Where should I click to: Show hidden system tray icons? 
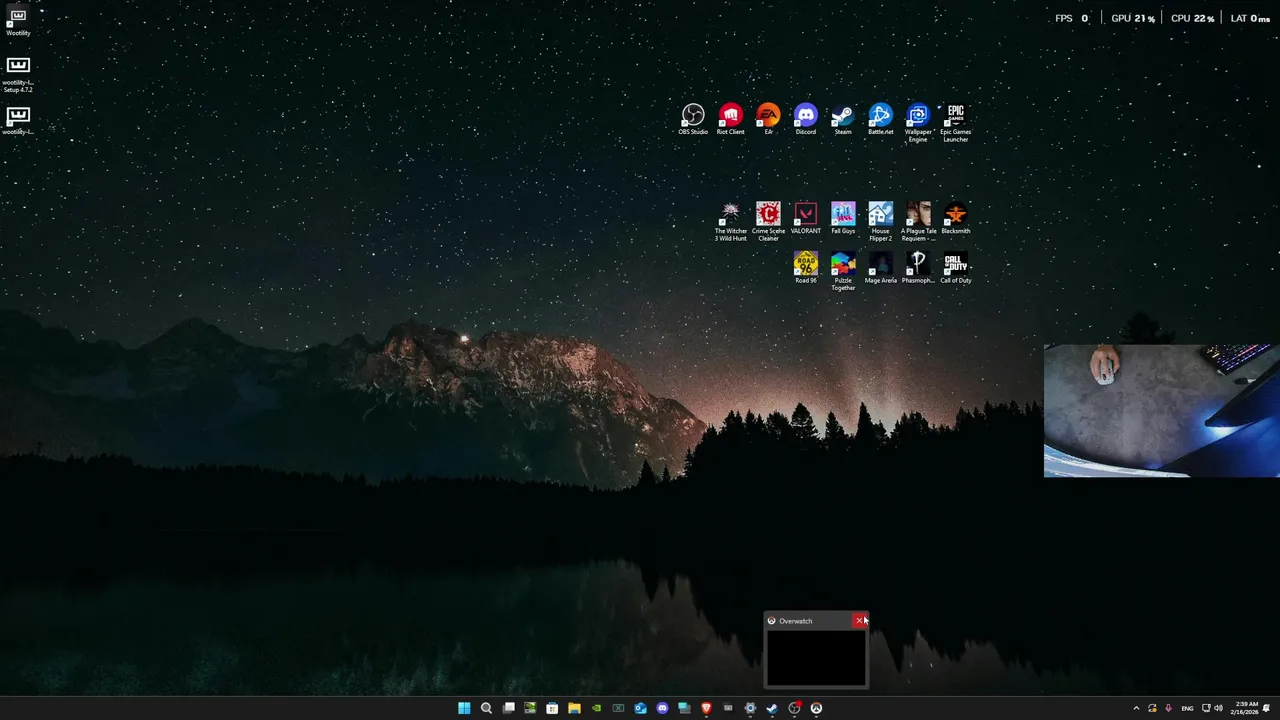coord(1136,708)
